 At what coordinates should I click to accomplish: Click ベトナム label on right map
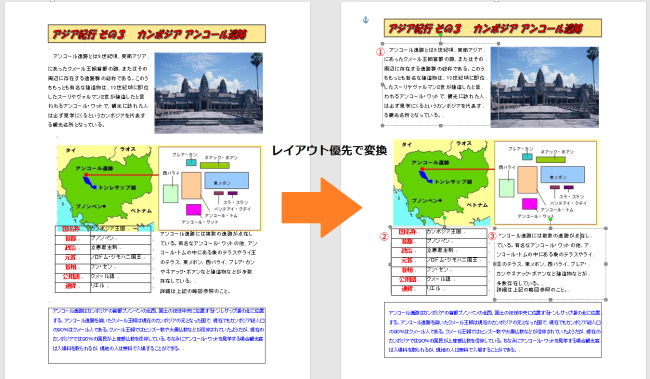pos(477,205)
